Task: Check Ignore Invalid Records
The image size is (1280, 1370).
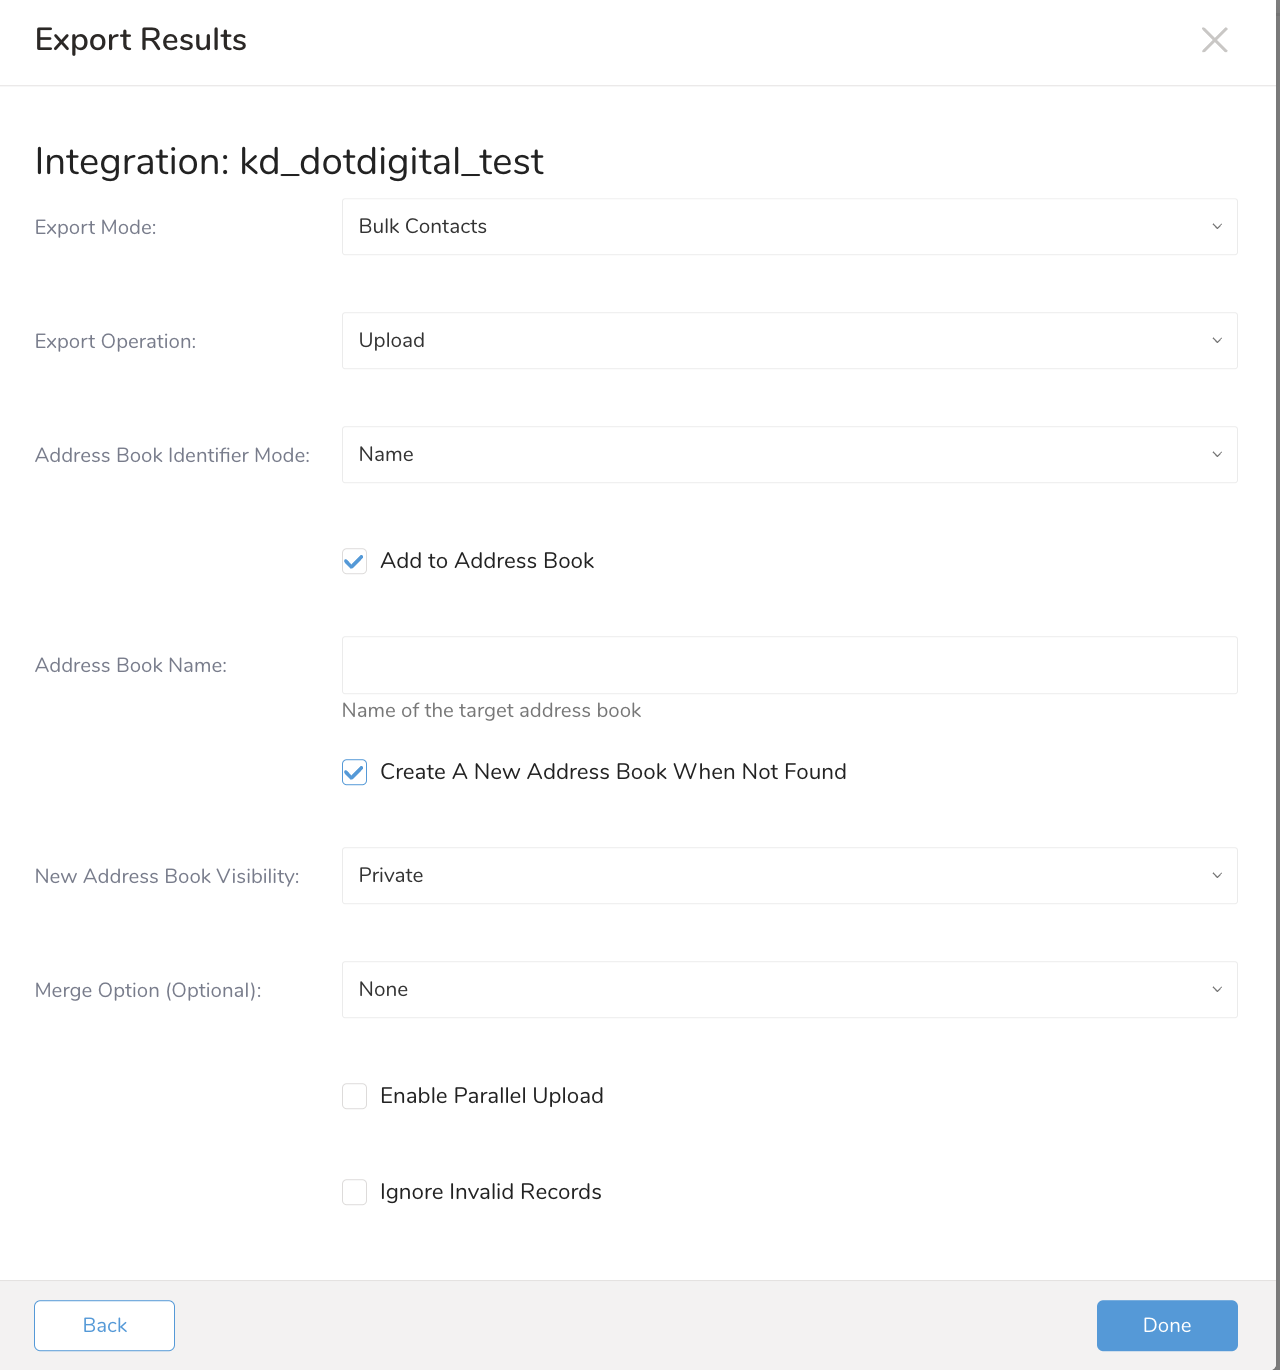Action: [x=355, y=1192]
